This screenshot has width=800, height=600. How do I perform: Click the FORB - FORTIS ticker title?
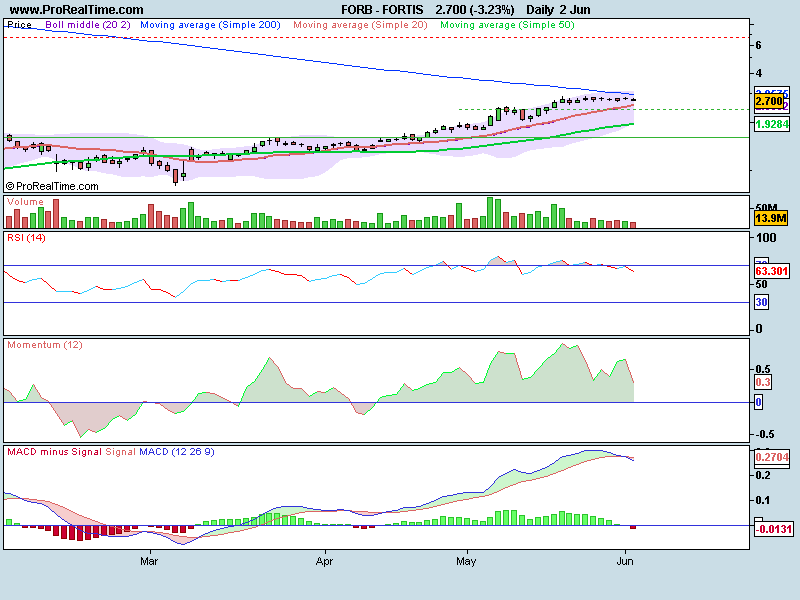pos(382,10)
